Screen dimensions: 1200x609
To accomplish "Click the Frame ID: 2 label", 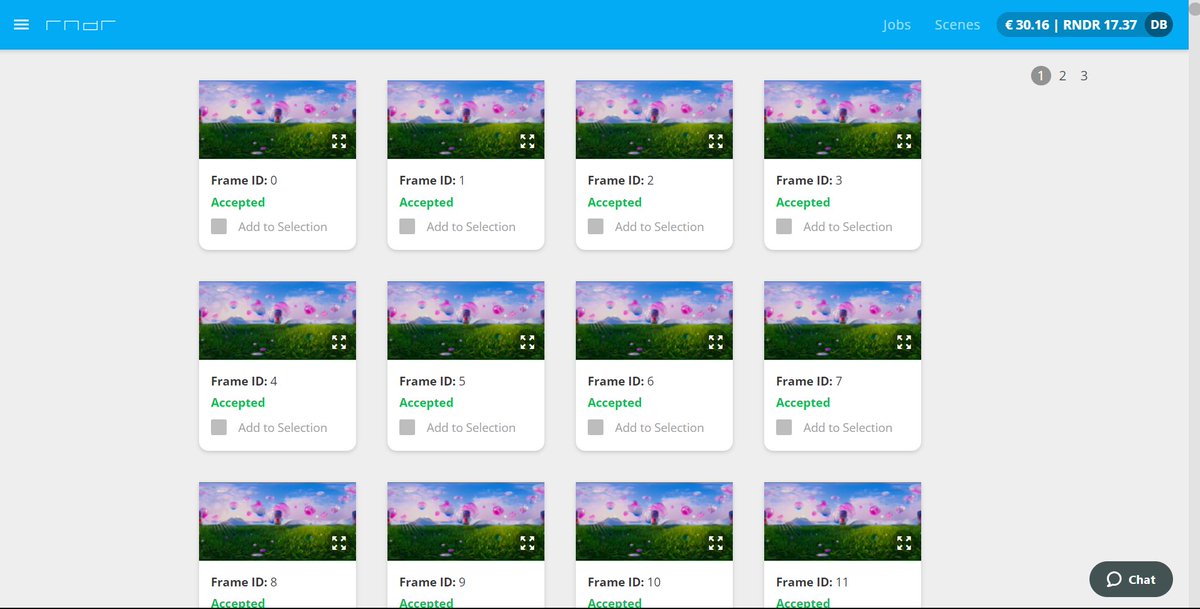I will click(621, 181).
